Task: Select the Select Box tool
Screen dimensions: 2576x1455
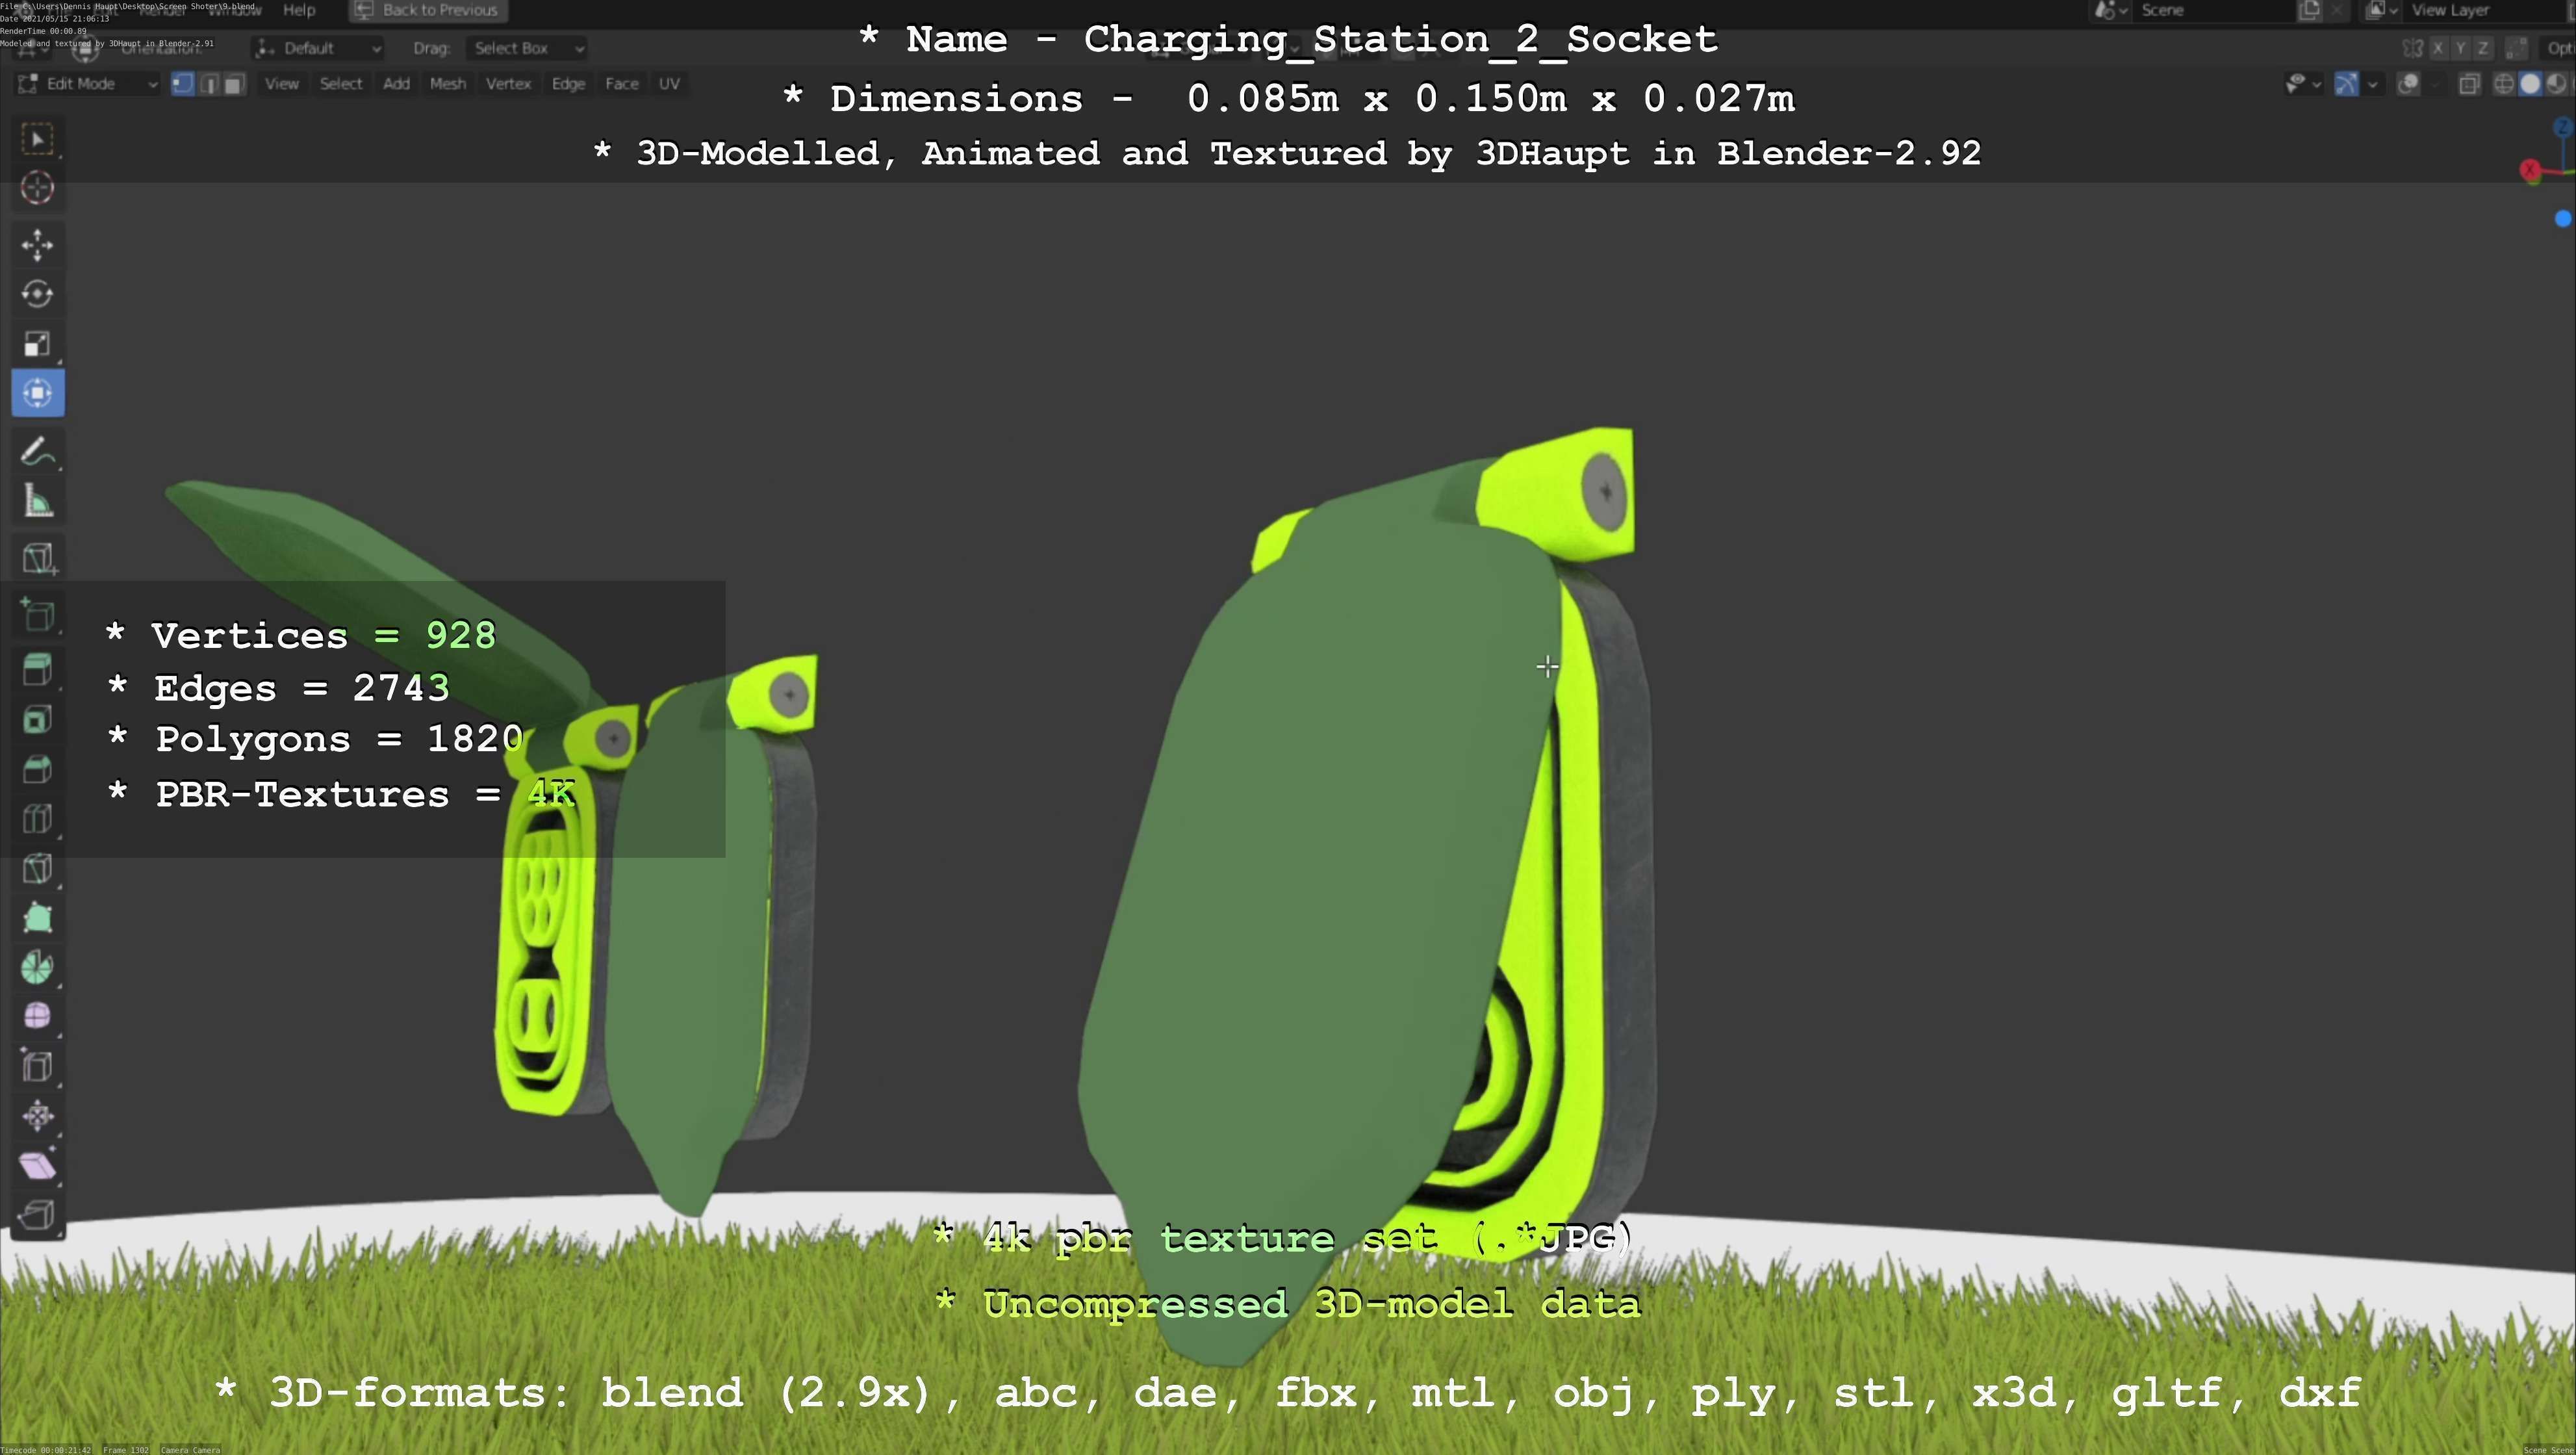Action: pyautogui.click(x=38, y=138)
